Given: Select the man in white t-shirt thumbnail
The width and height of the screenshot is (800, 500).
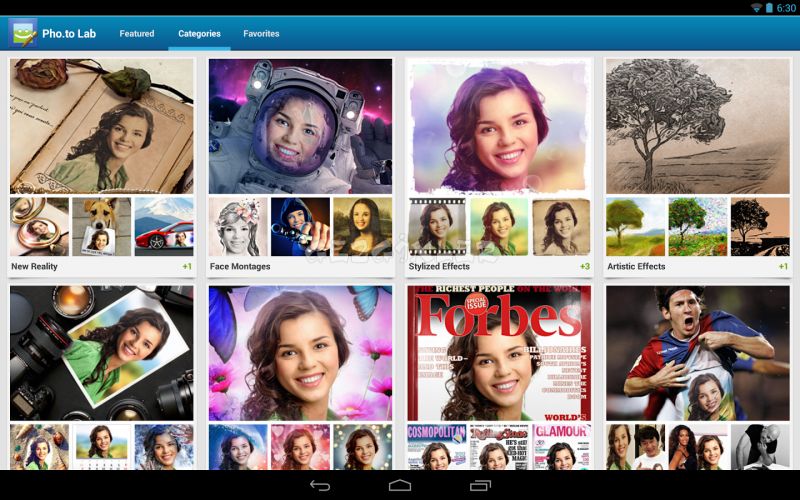Looking at the screenshot, I should point(635,447).
